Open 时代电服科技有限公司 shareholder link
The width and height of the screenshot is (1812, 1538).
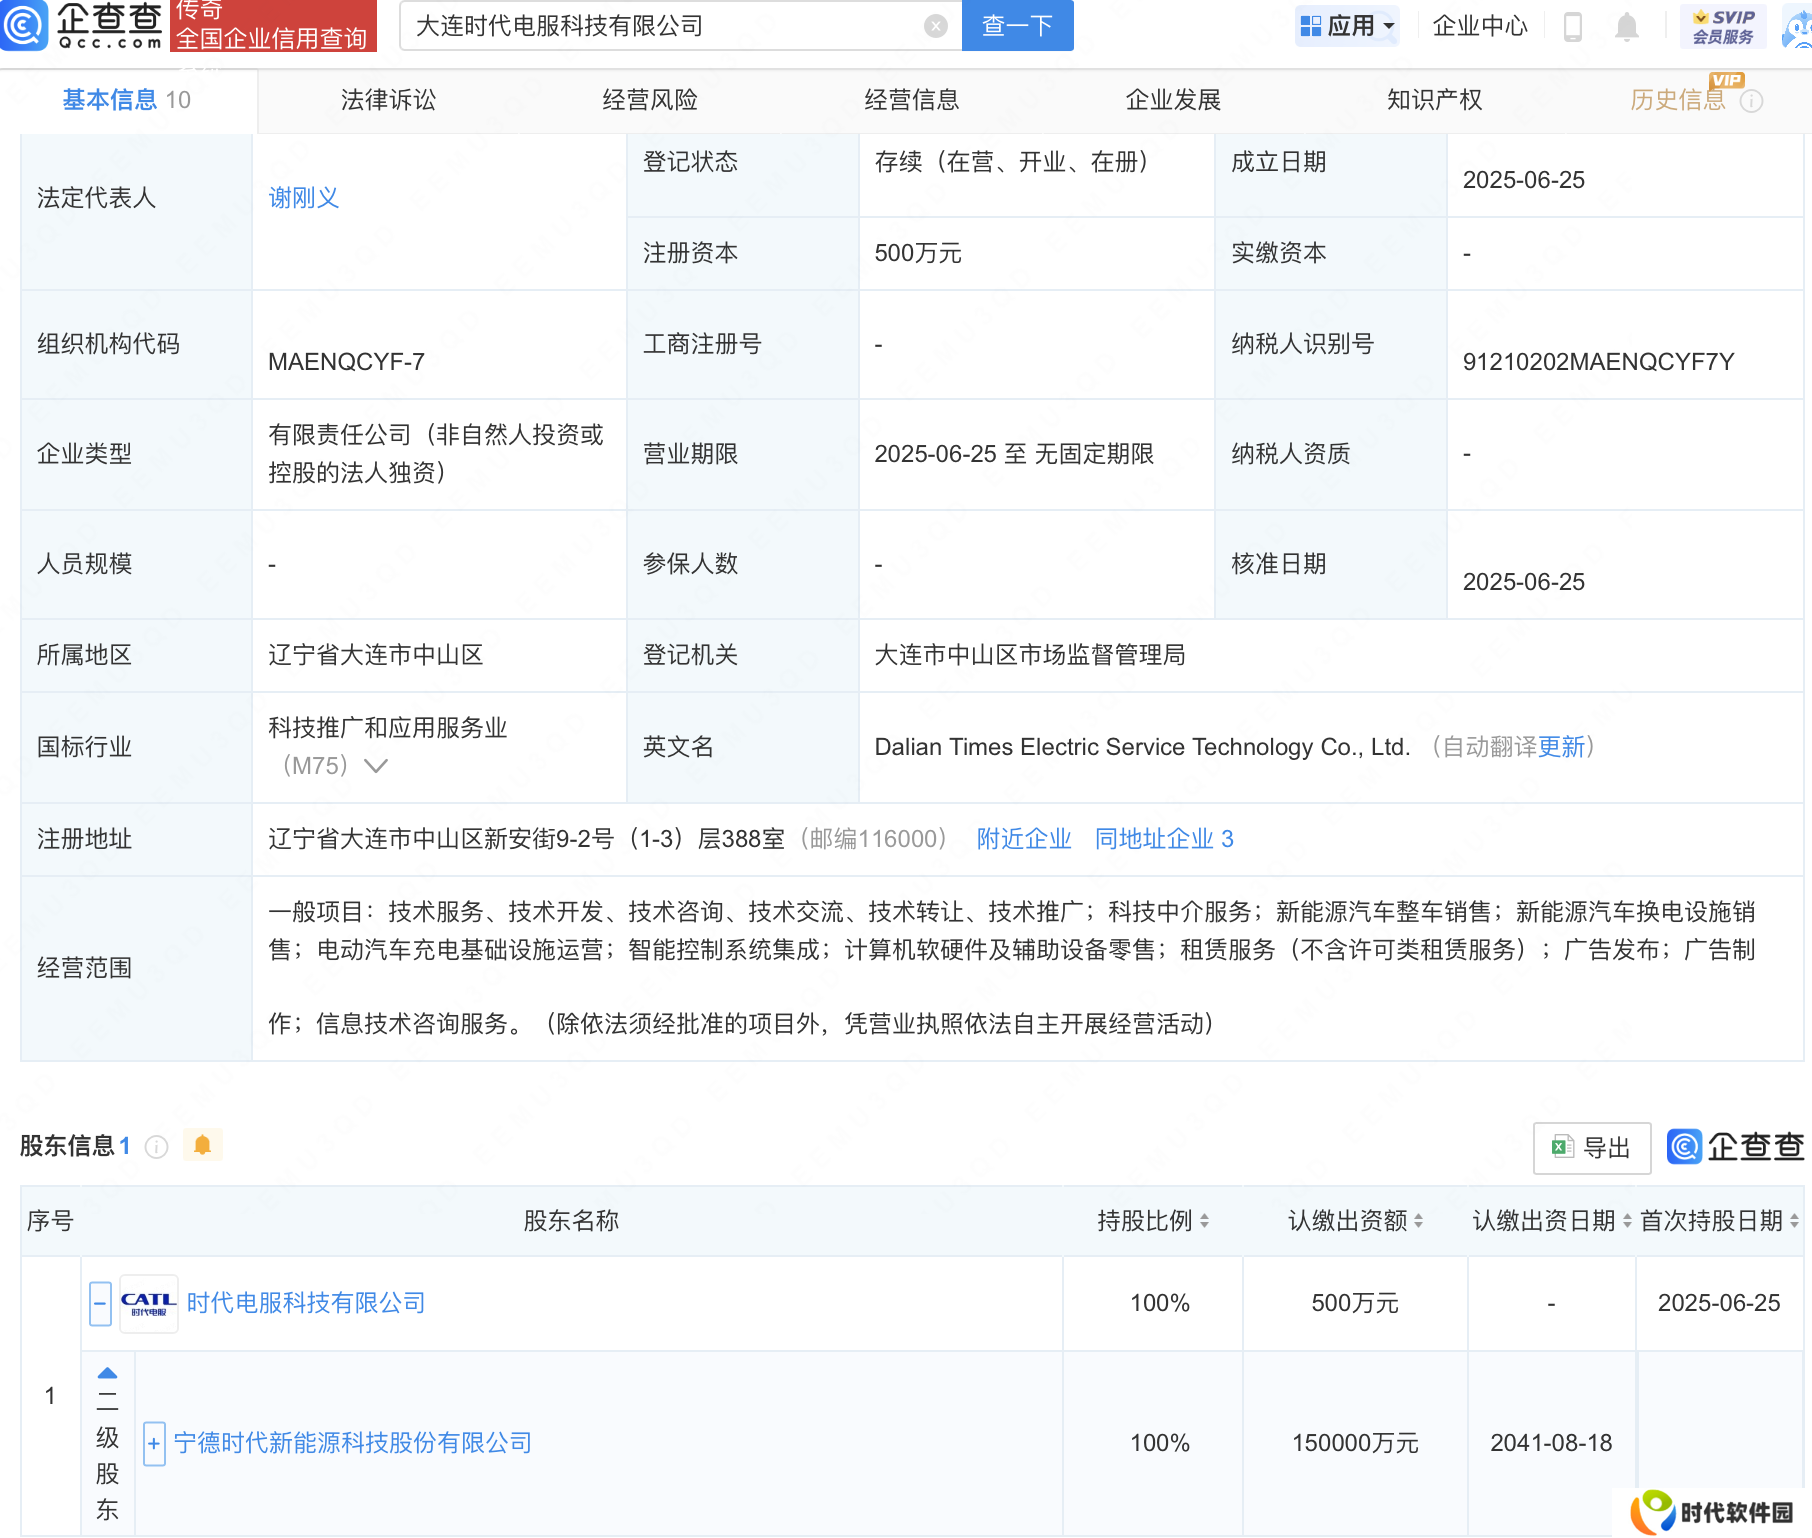(x=306, y=1303)
